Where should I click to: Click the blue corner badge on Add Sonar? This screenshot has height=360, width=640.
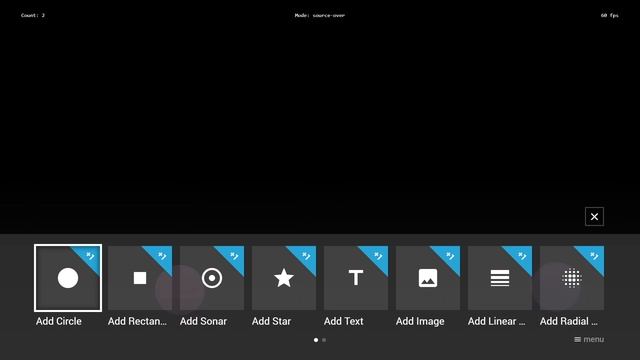coord(234,257)
